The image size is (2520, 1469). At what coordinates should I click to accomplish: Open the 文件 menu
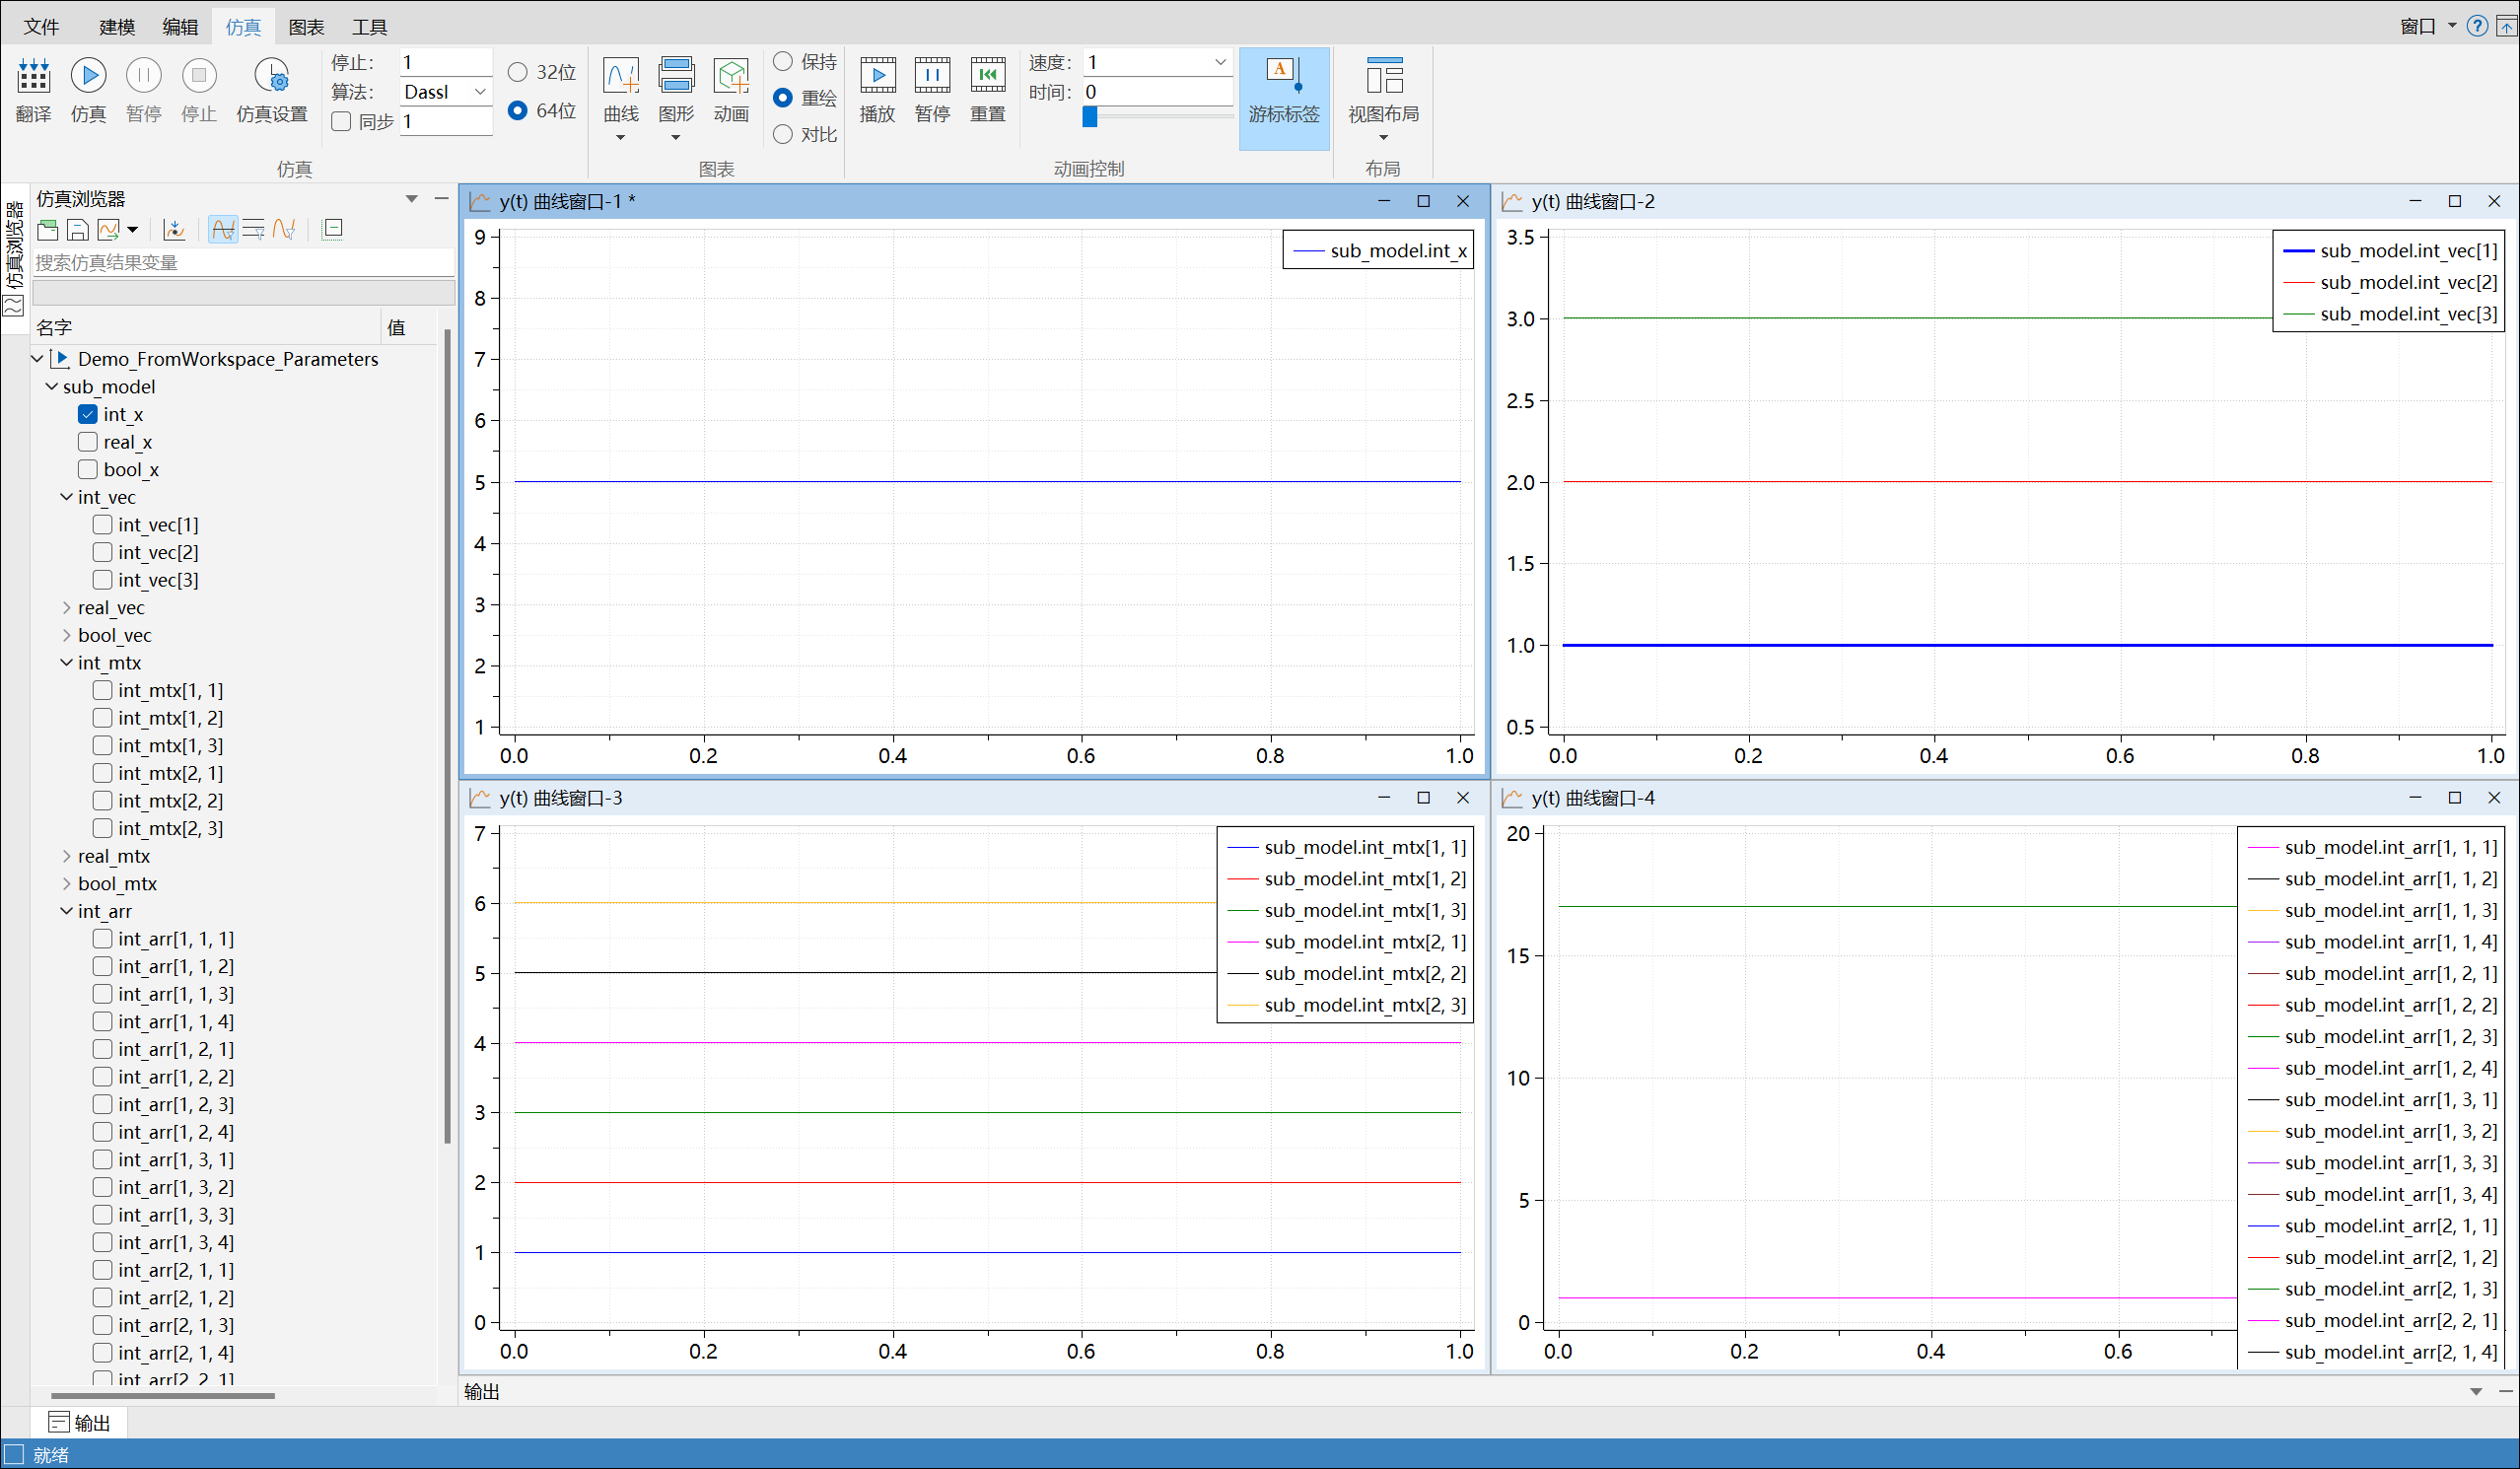[41, 26]
